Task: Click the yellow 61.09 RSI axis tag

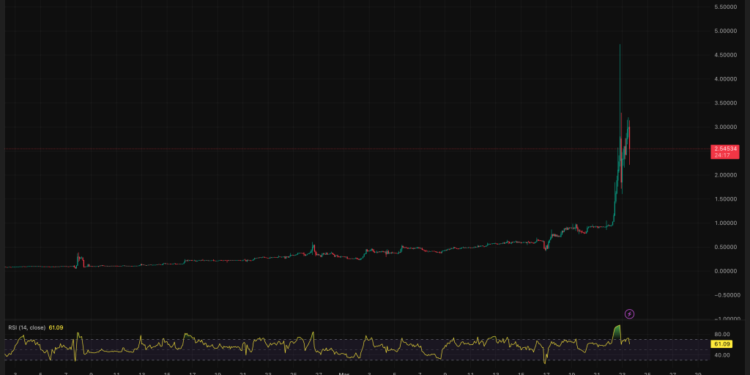Action: tap(721, 344)
